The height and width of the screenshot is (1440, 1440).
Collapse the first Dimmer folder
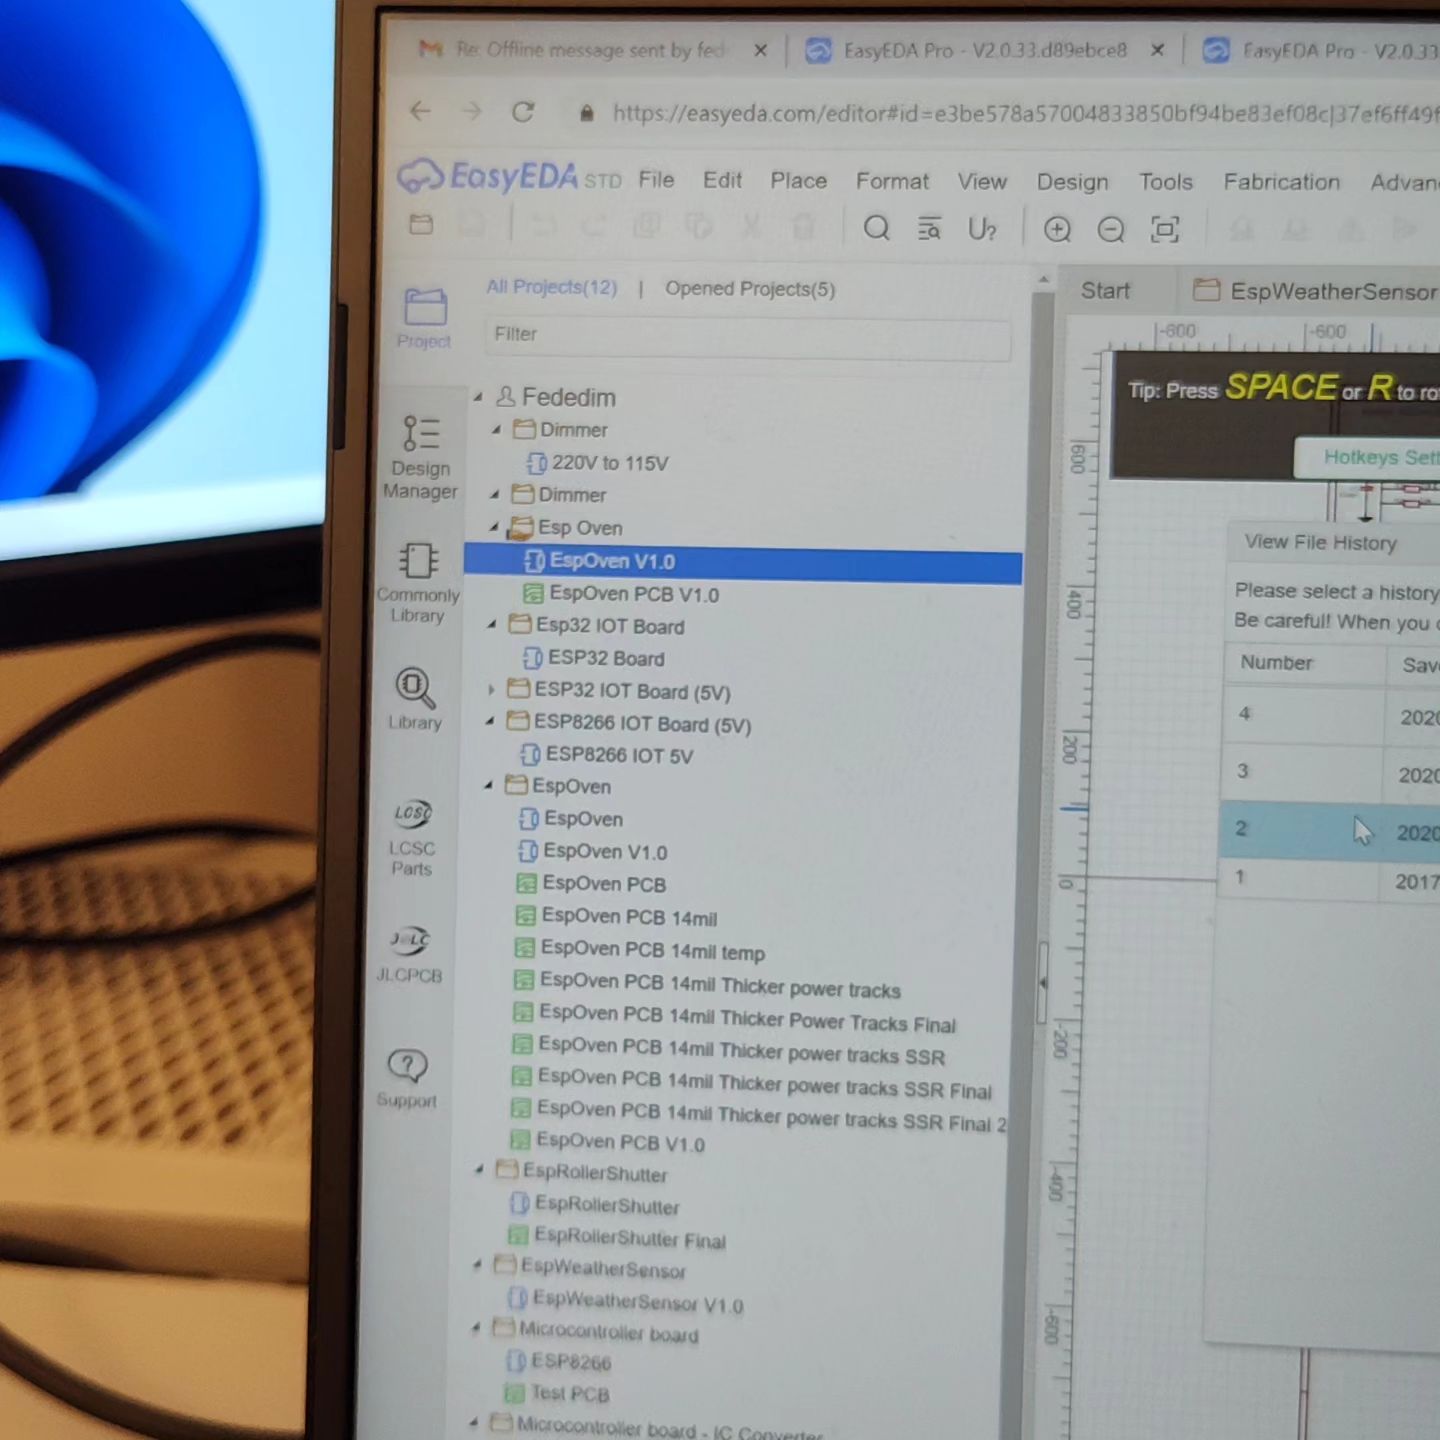point(496,430)
